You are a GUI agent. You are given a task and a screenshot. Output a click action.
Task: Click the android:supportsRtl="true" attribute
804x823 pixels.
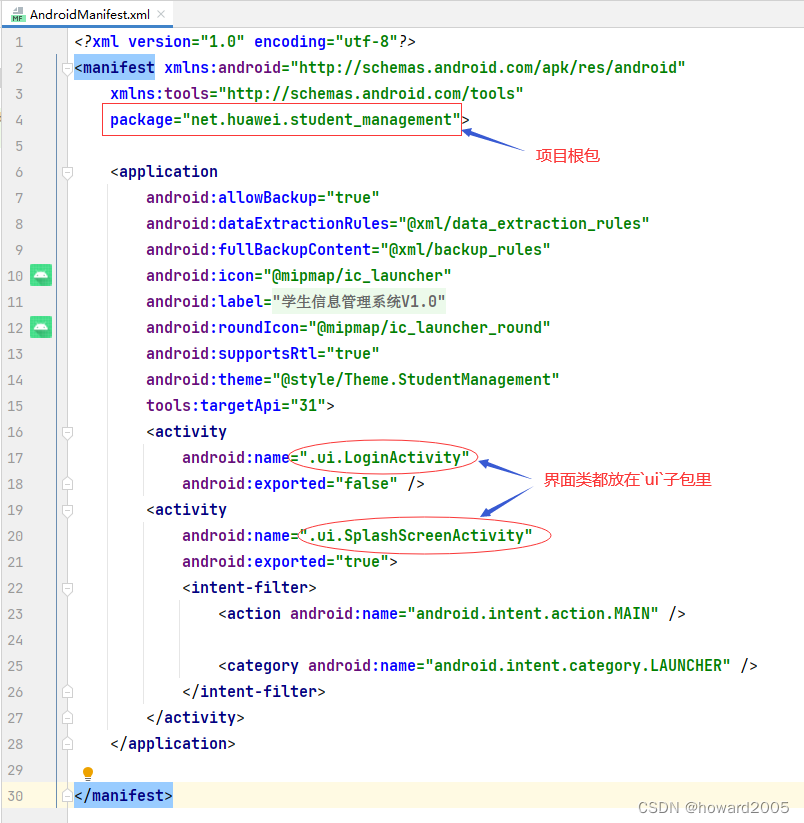click(262, 354)
